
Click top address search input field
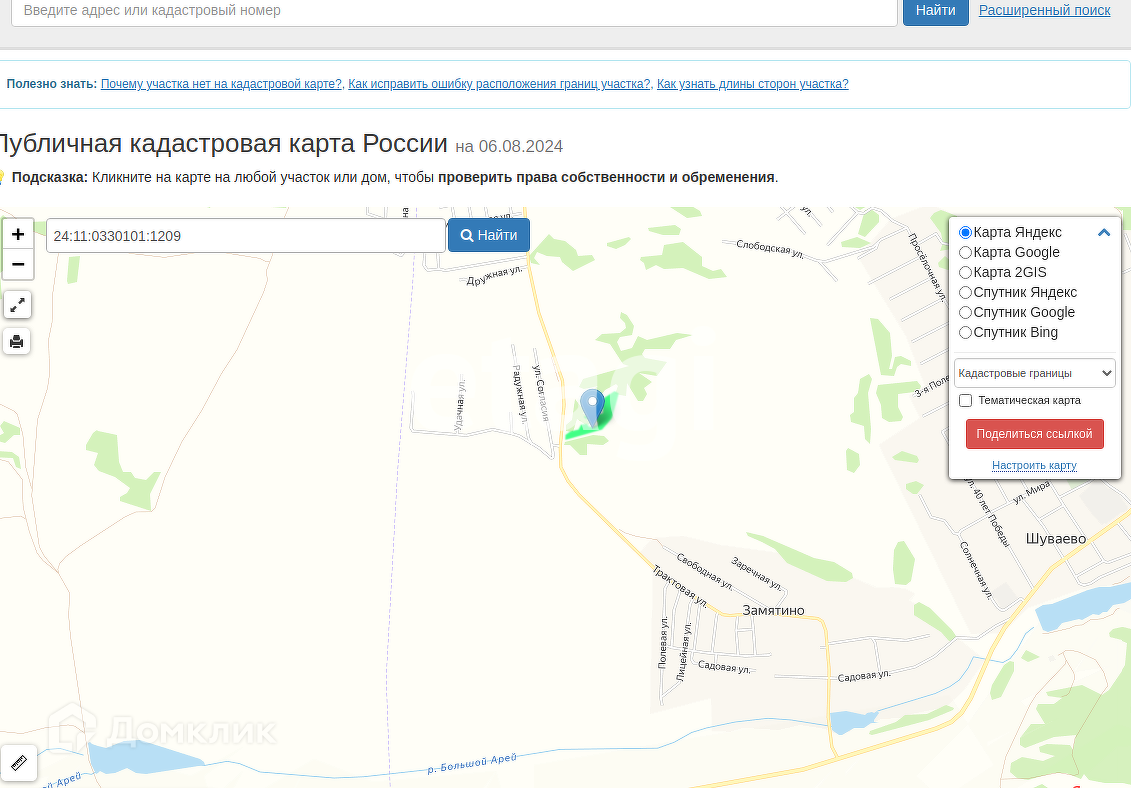(454, 11)
